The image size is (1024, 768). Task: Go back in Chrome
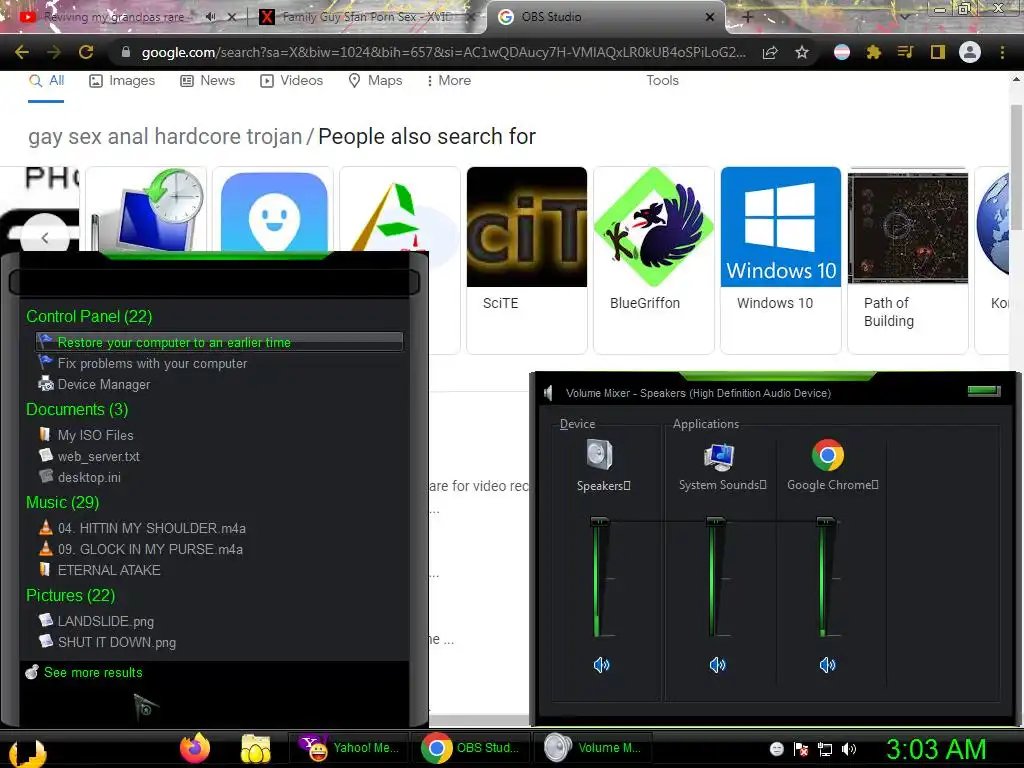click(22, 52)
